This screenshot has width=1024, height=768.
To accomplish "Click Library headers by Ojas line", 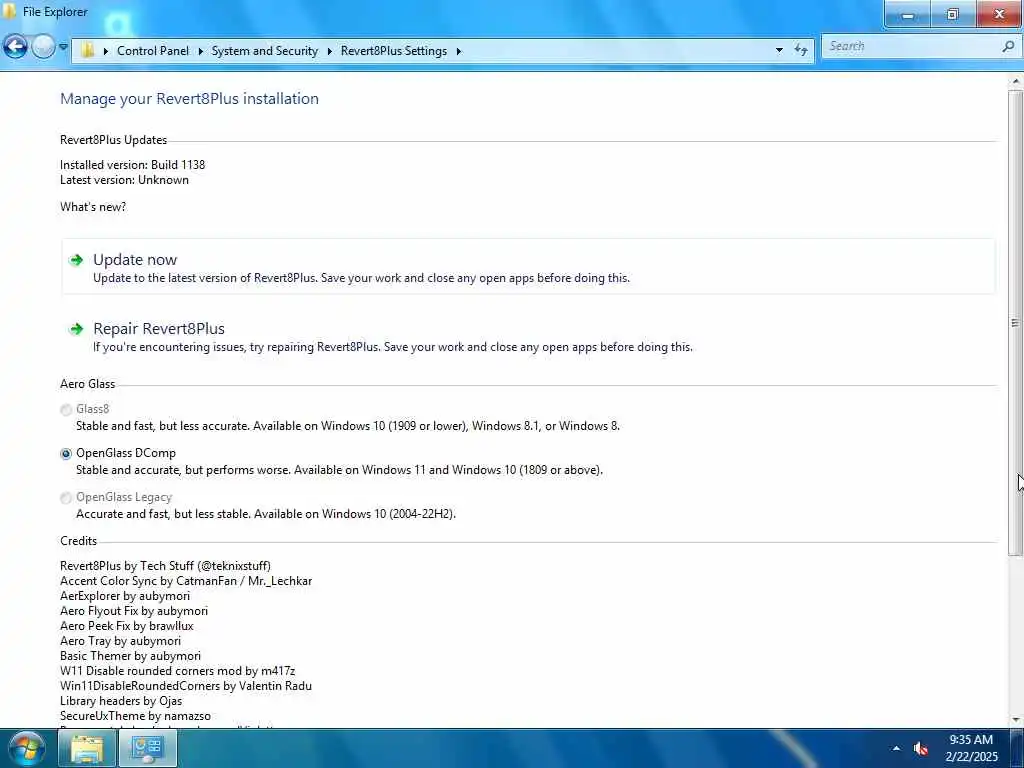I will pyautogui.click(x=121, y=701).
